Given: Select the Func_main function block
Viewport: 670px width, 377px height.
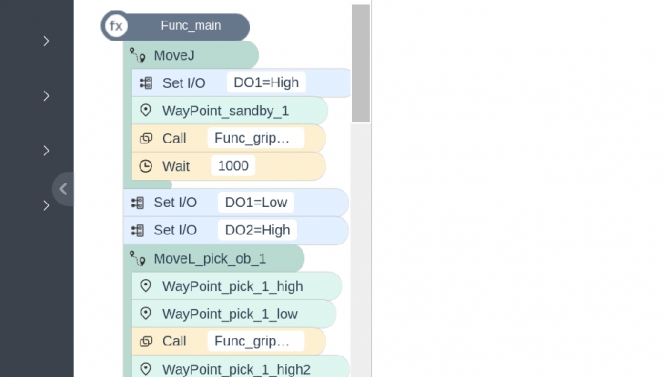Looking at the screenshot, I should pos(175,26).
